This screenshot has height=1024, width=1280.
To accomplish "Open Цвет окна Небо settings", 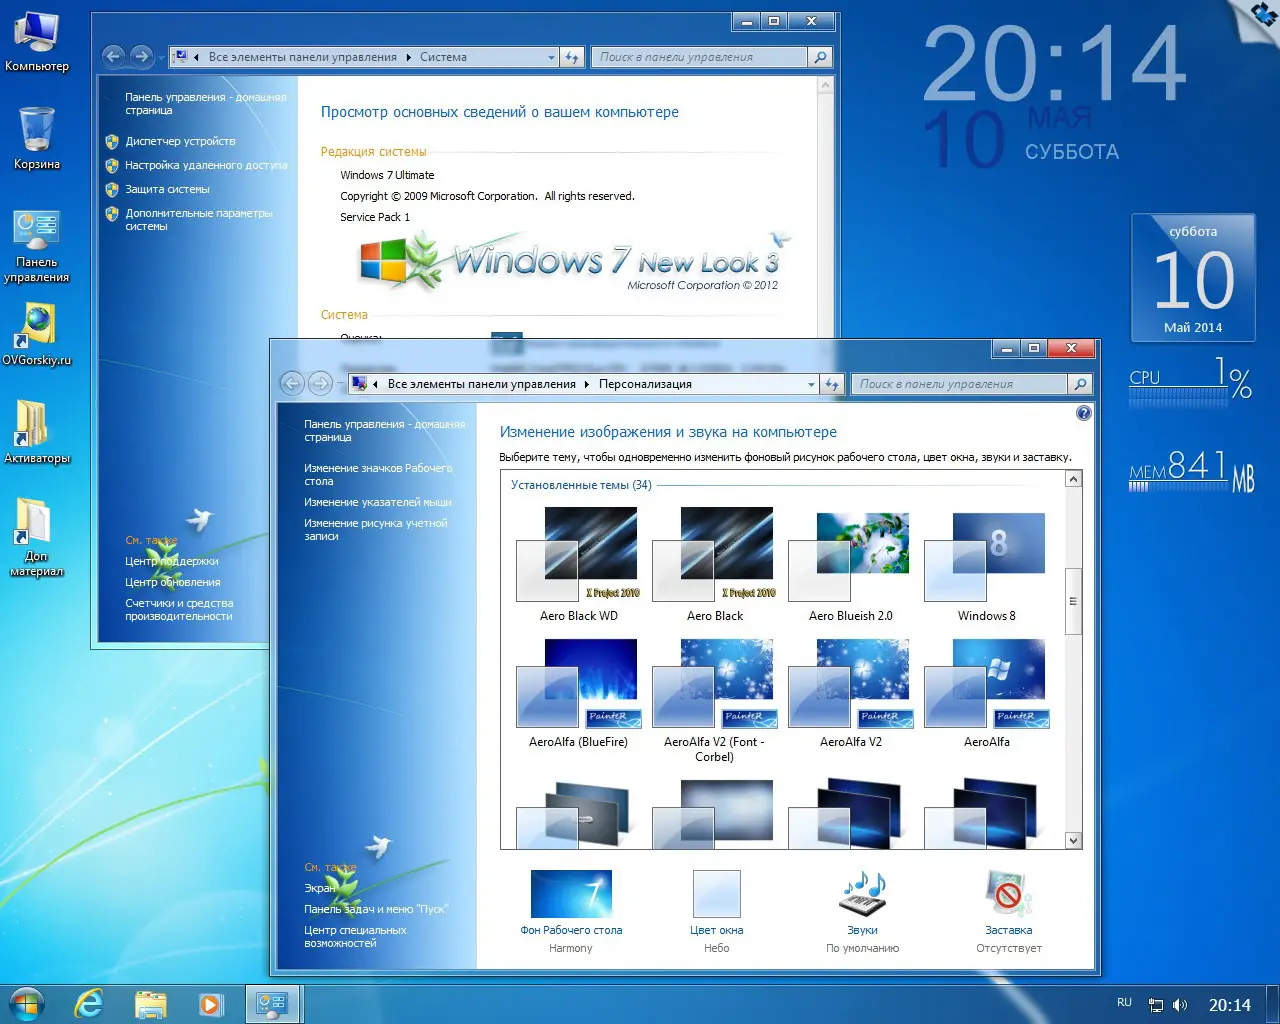I will 716,911.
